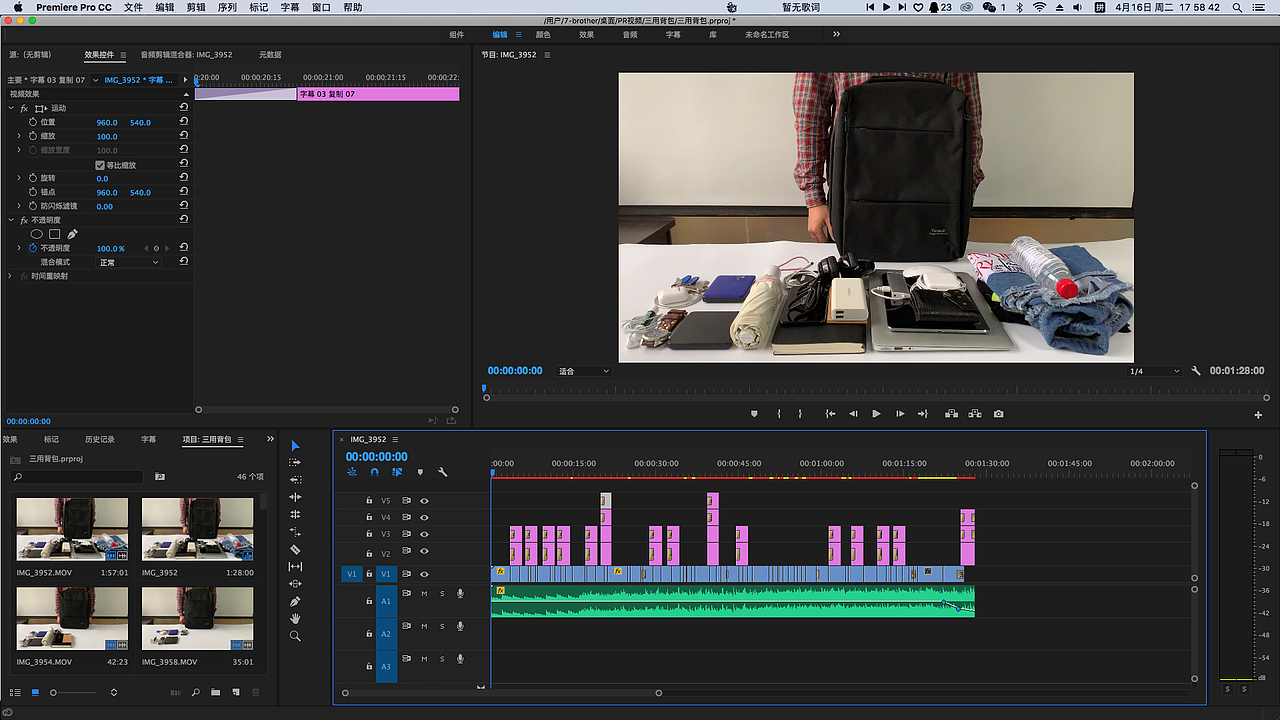This screenshot has width=1280, height=720.
Task: Open the 序列 menu
Action: coord(227,7)
